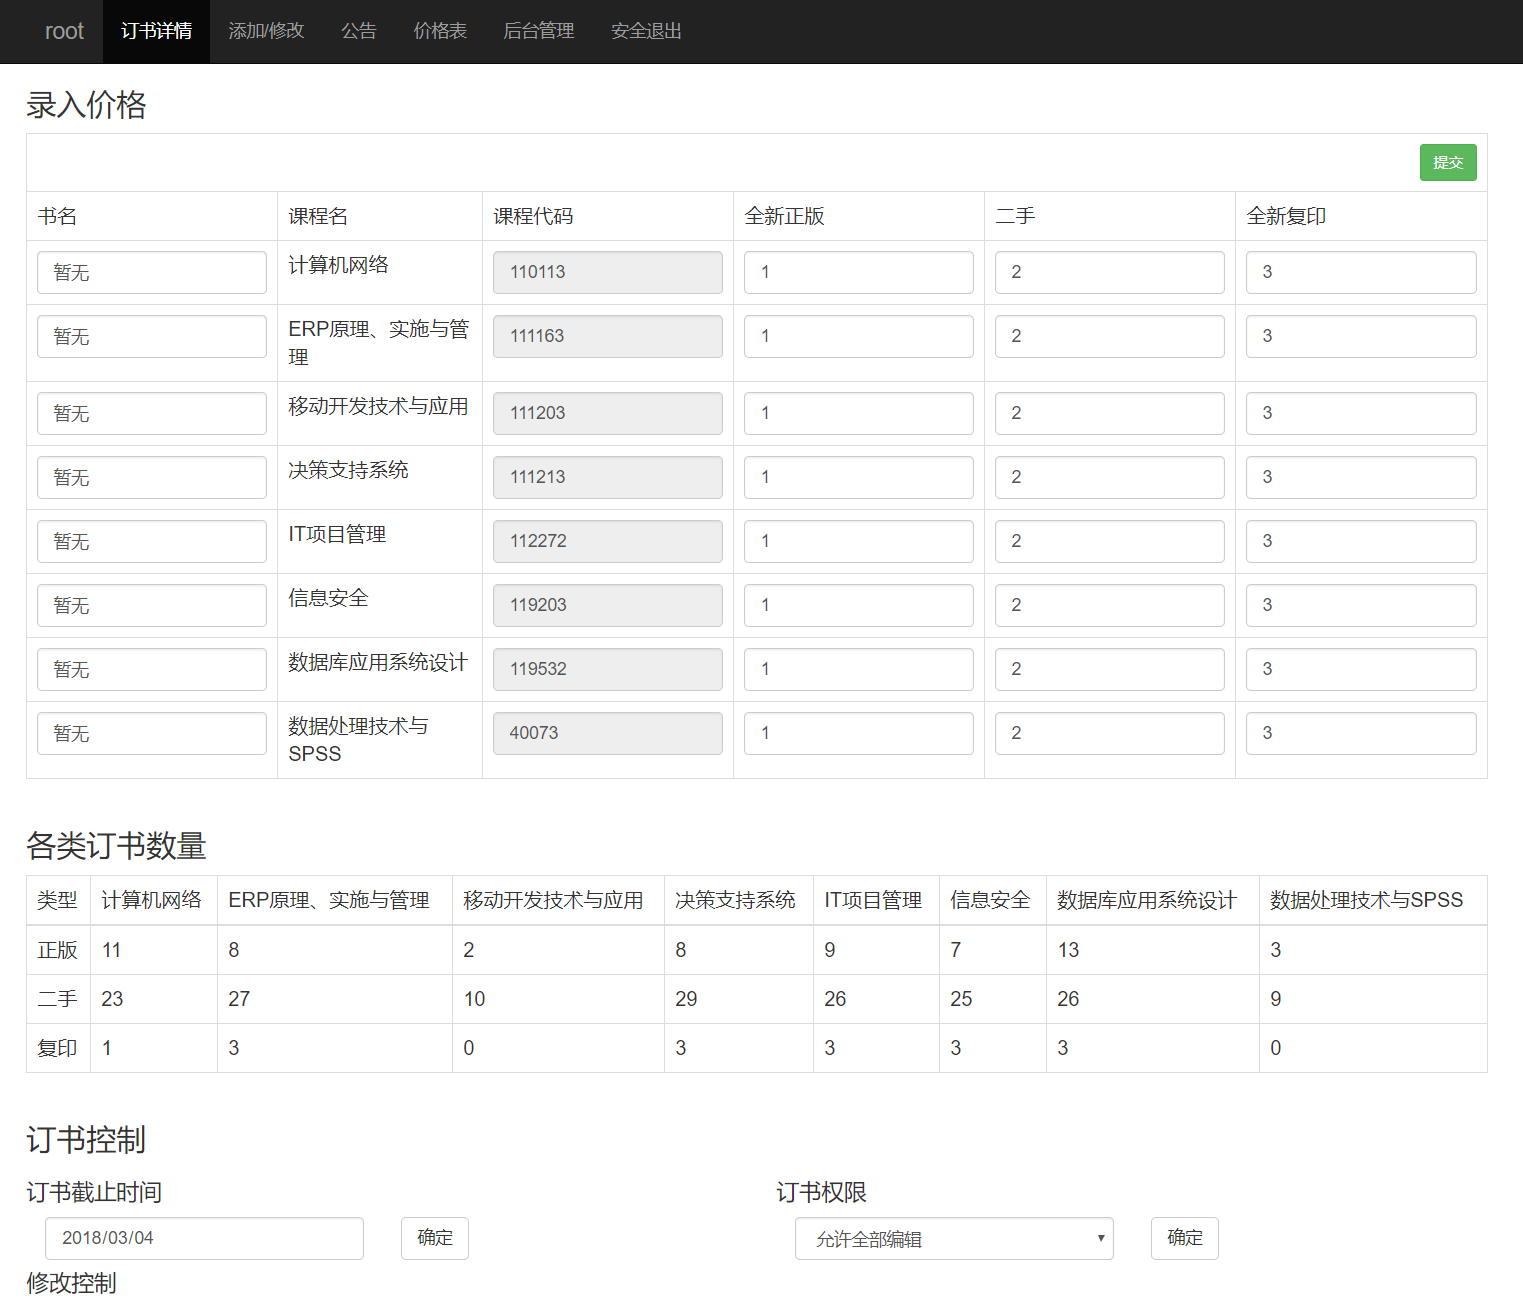Open the 订书详情 nav tab

coord(156,31)
